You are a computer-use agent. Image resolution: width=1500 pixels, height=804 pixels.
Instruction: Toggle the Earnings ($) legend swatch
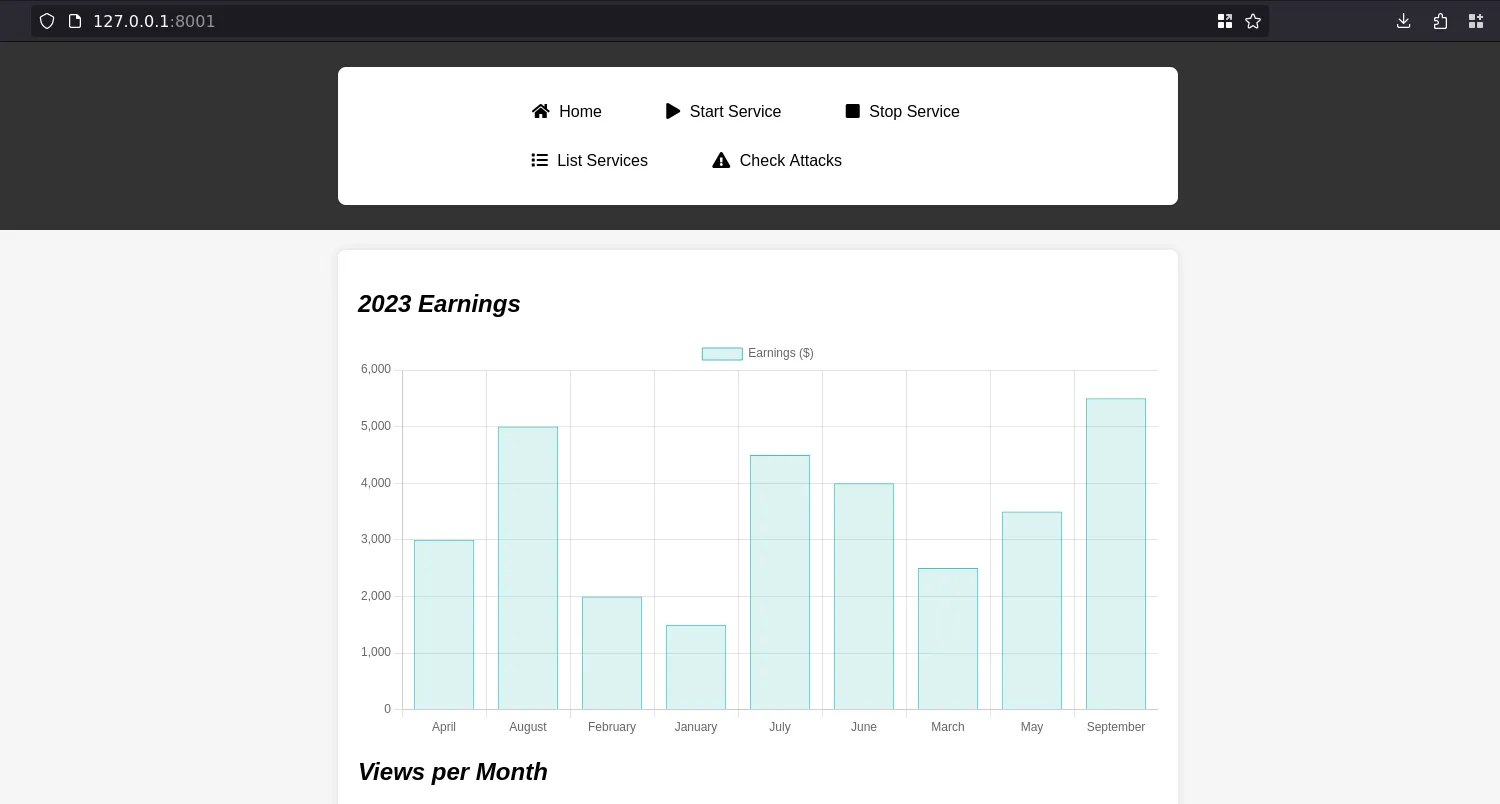click(722, 353)
